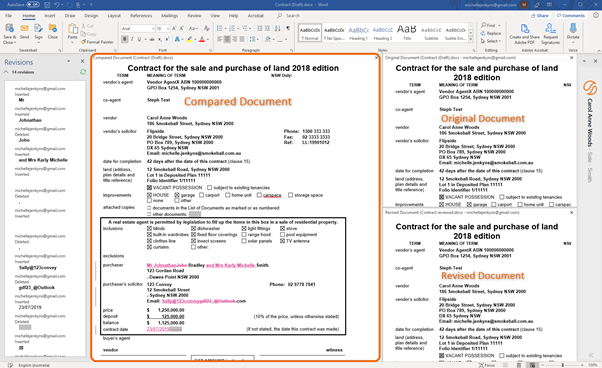Image resolution: width=602 pixels, height=368 pixels.
Task: Toggle the AutoSave switch
Action: click(33, 5)
